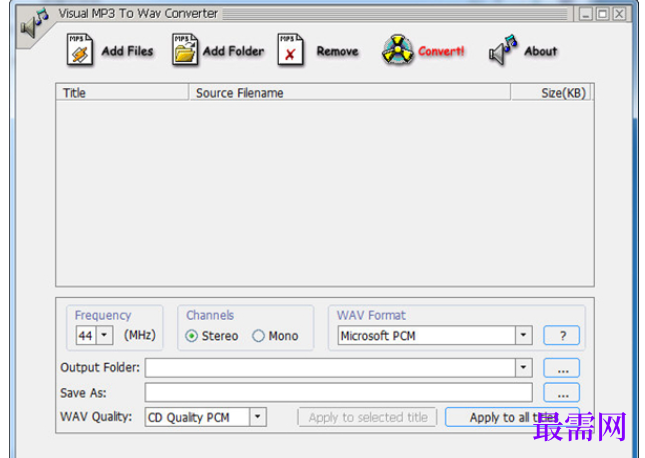Click the app speaker logo in title bar

click(x=35, y=23)
